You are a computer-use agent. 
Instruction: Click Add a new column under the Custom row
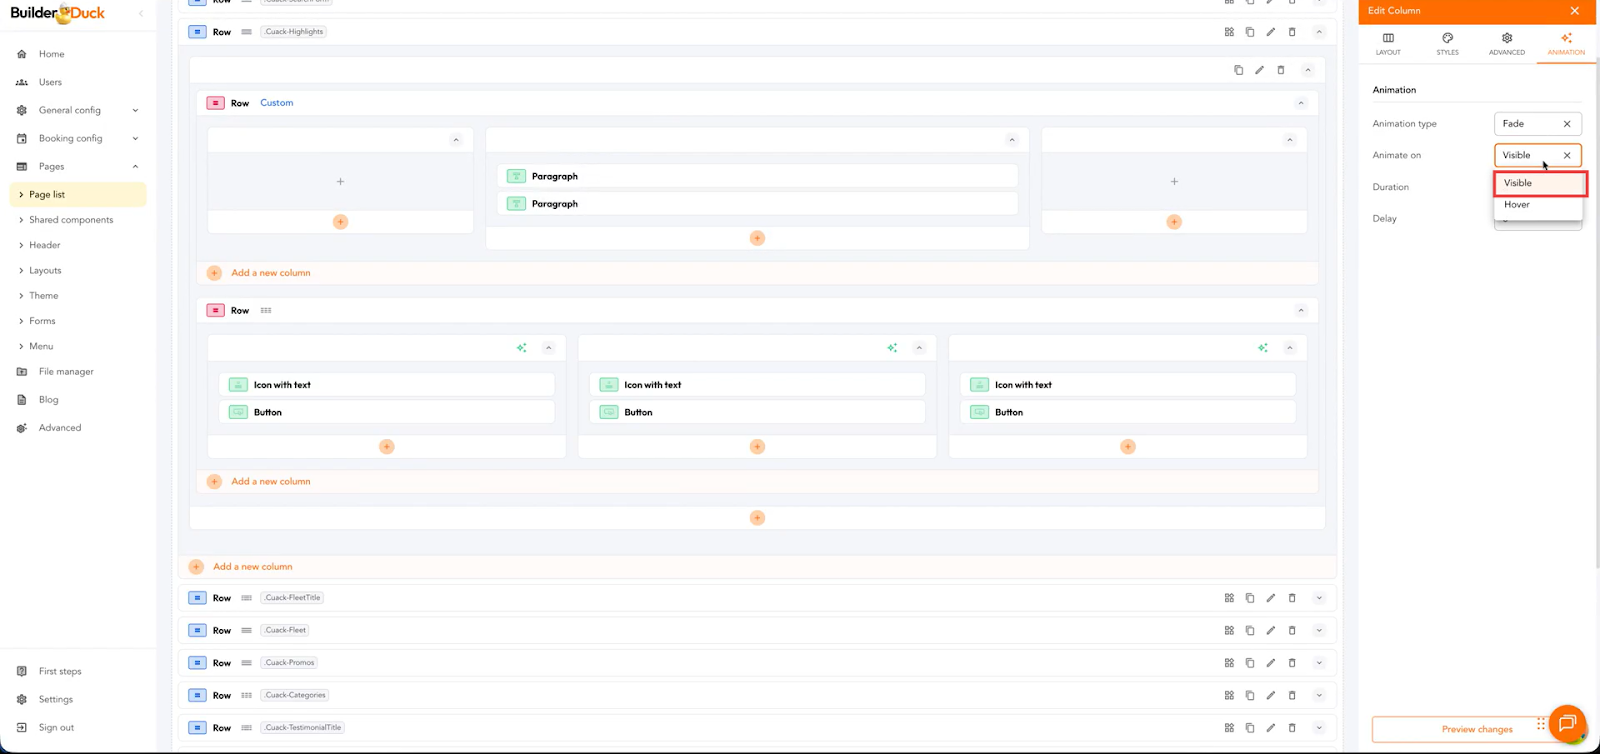(270, 273)
